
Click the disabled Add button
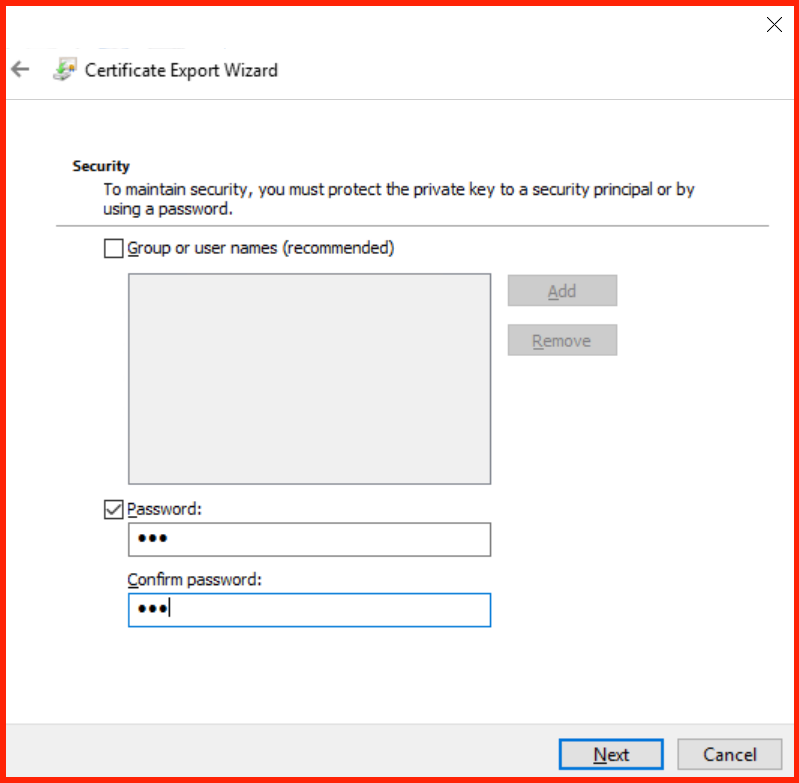click(562, 291)
